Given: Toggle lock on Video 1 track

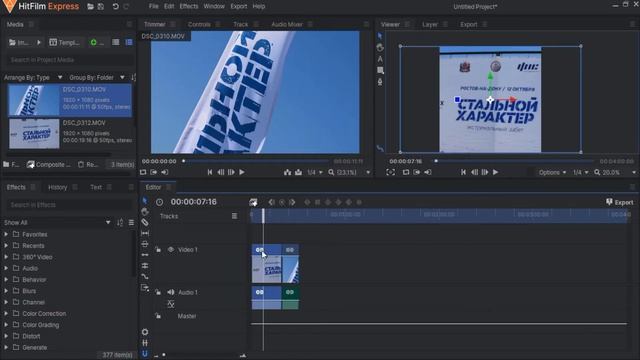Looking at the screenshot, I should [x=158, y=249].
